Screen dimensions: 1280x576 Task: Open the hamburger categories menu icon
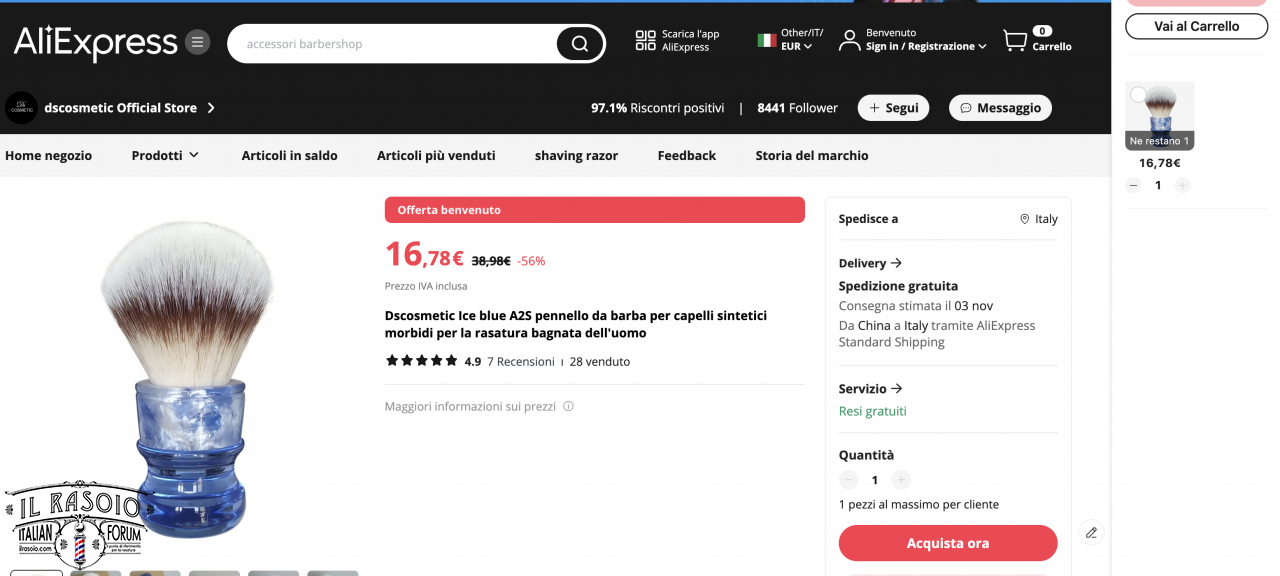click(198, 42)
